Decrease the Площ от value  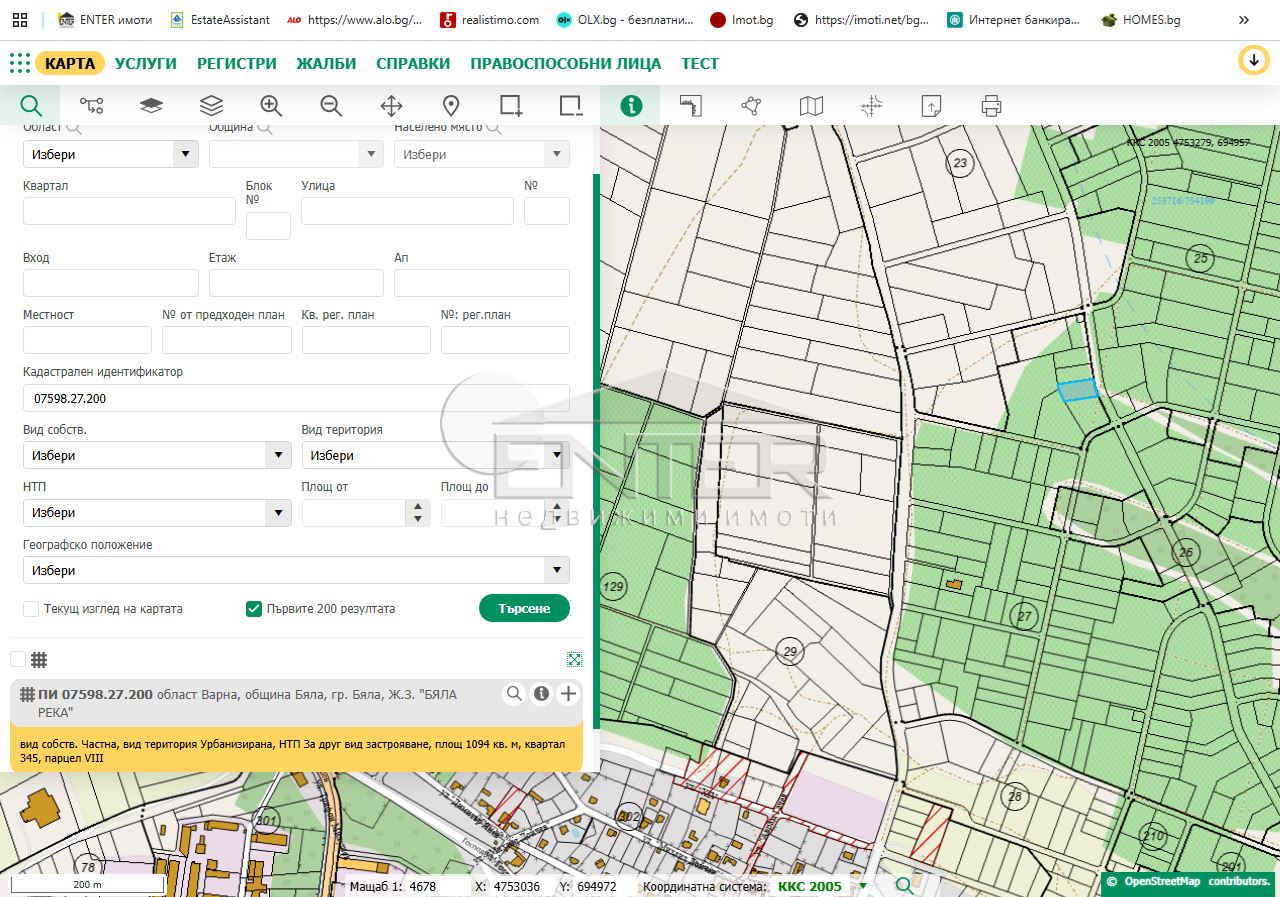click(417, 520)
